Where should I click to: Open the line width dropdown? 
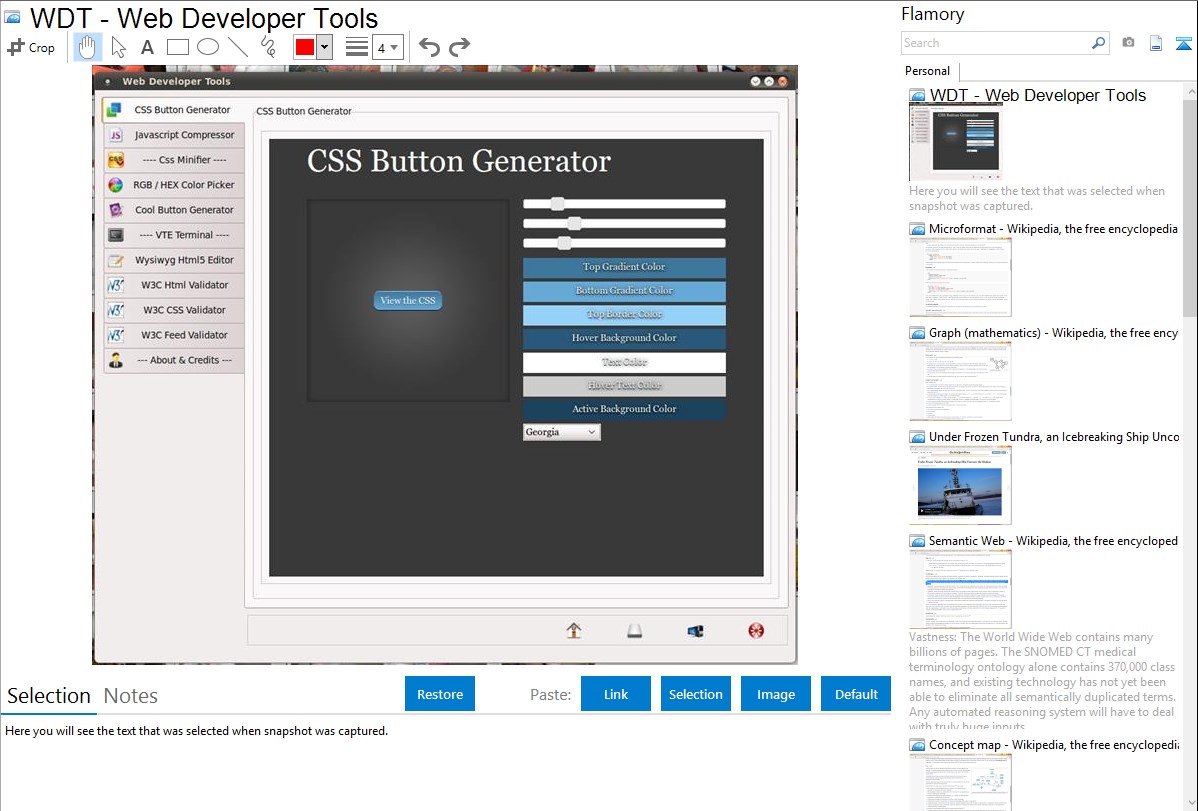click(x=387, y=47)
